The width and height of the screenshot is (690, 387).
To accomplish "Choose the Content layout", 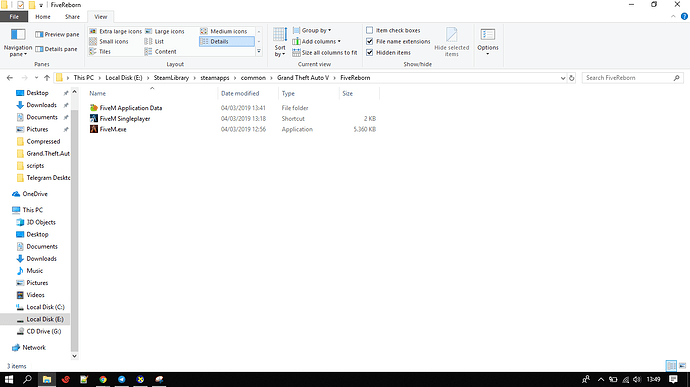I will click(161, 52).
